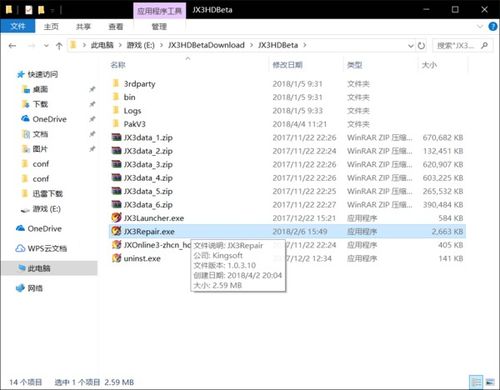Click the JX3data_1.zip archive icon
This screenshot has height=390, width=500.
pos(116,137)
